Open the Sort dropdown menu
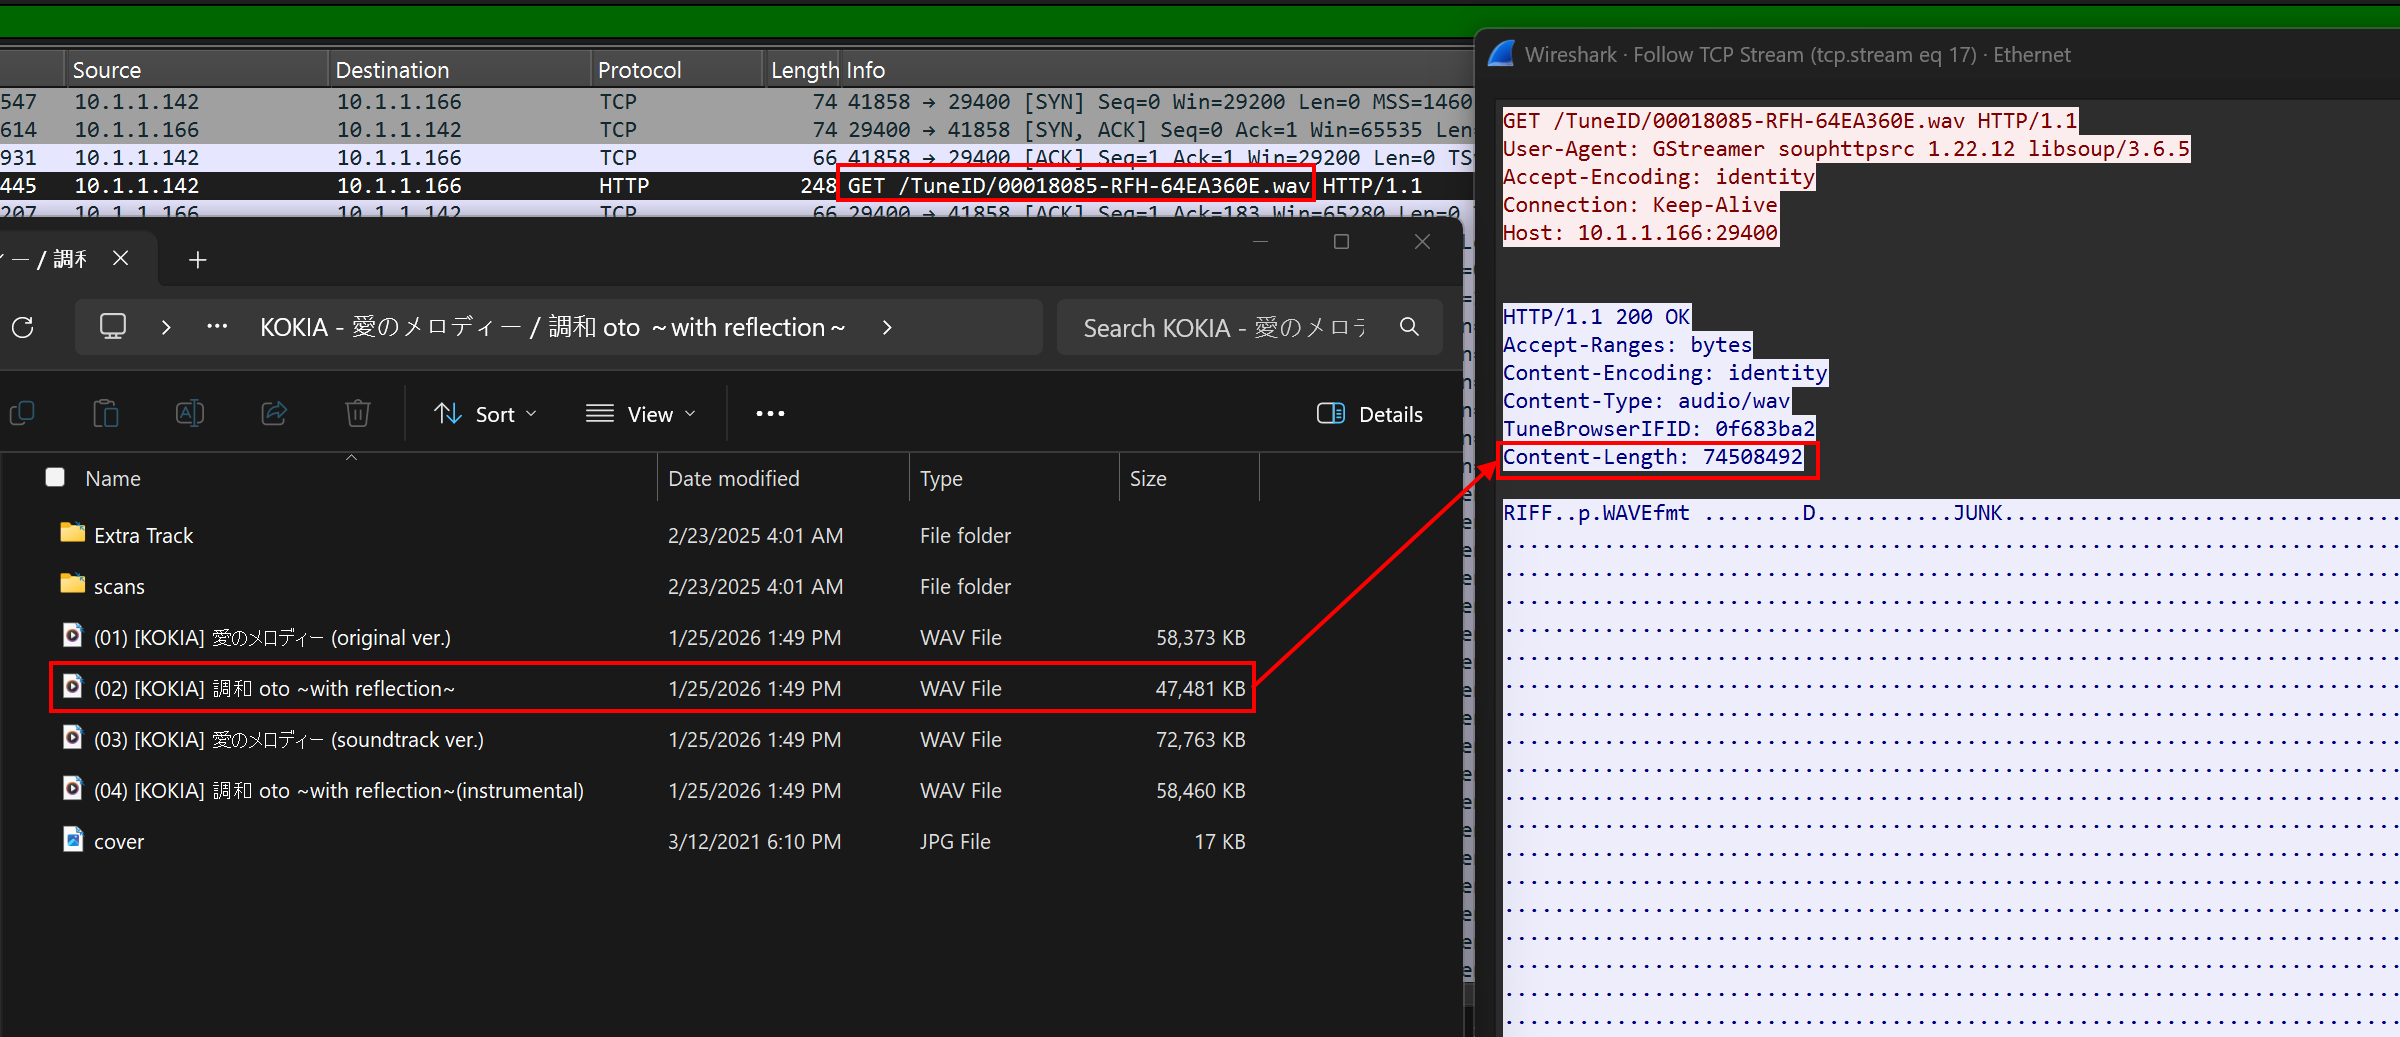 coord(486,414)
